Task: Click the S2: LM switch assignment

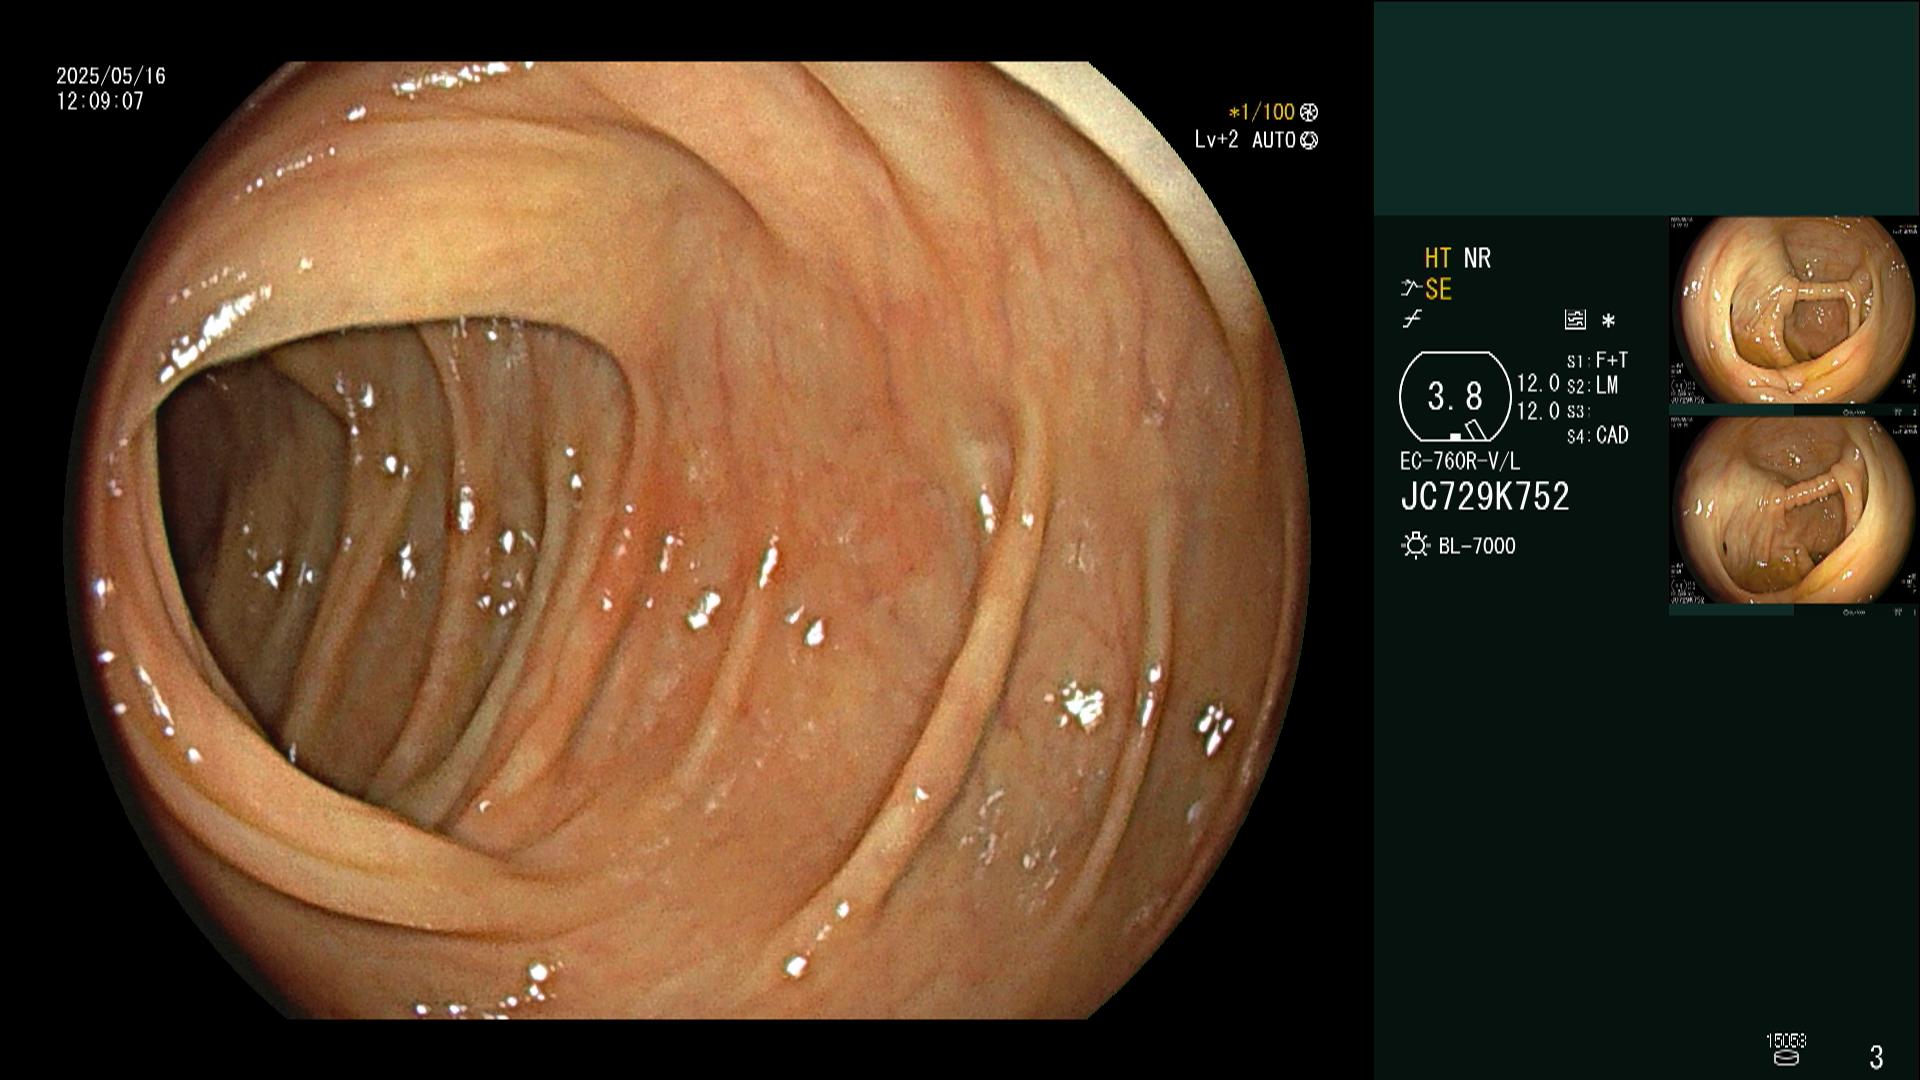Action: point(1592,386)
